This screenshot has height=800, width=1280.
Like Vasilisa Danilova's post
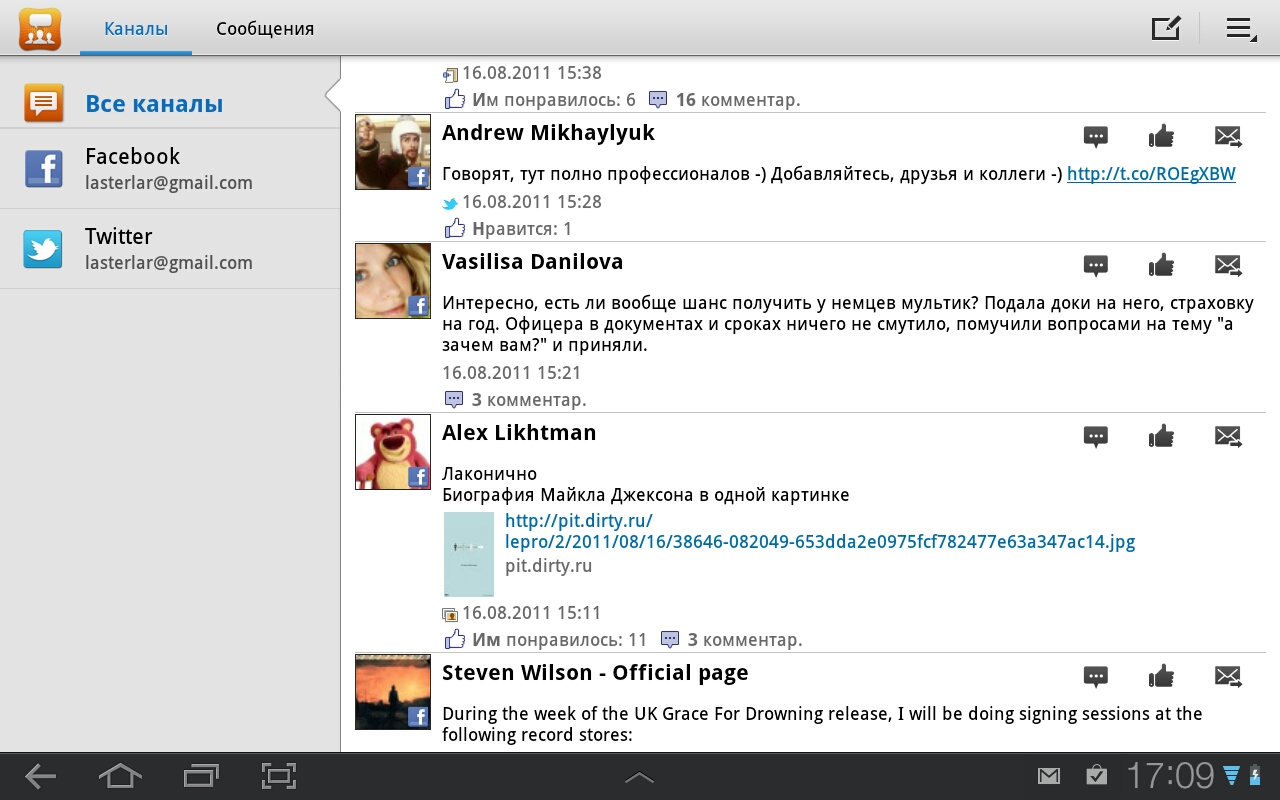coord(1161,265)
